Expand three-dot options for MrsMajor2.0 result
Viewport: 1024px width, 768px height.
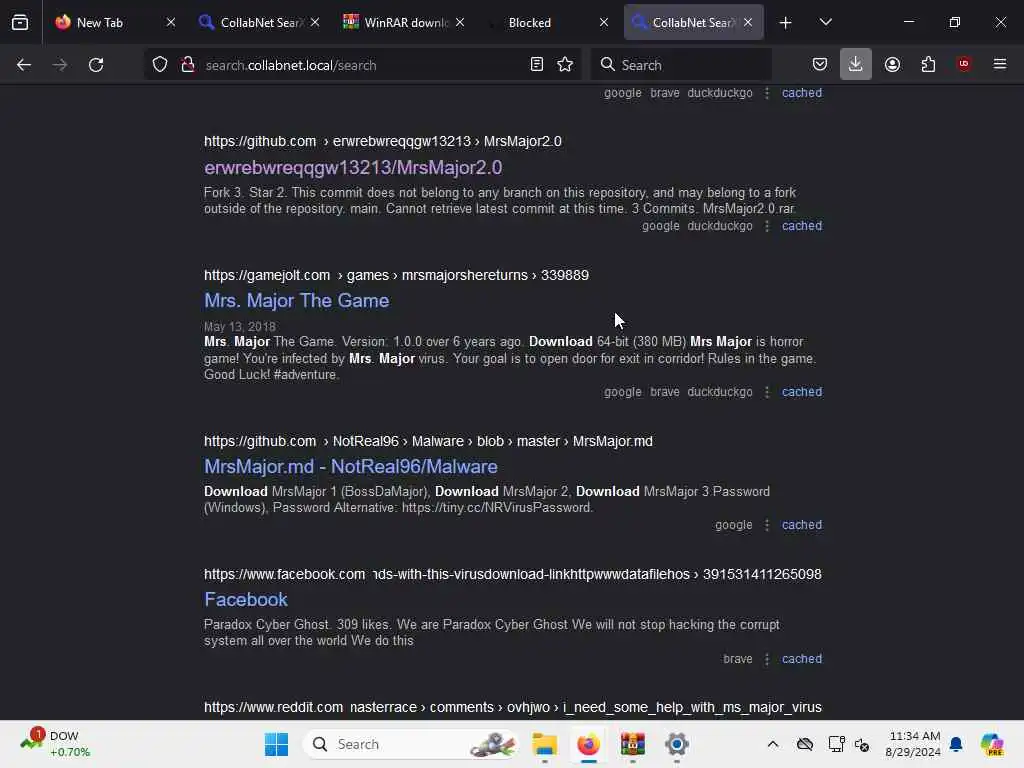[767, 226]
